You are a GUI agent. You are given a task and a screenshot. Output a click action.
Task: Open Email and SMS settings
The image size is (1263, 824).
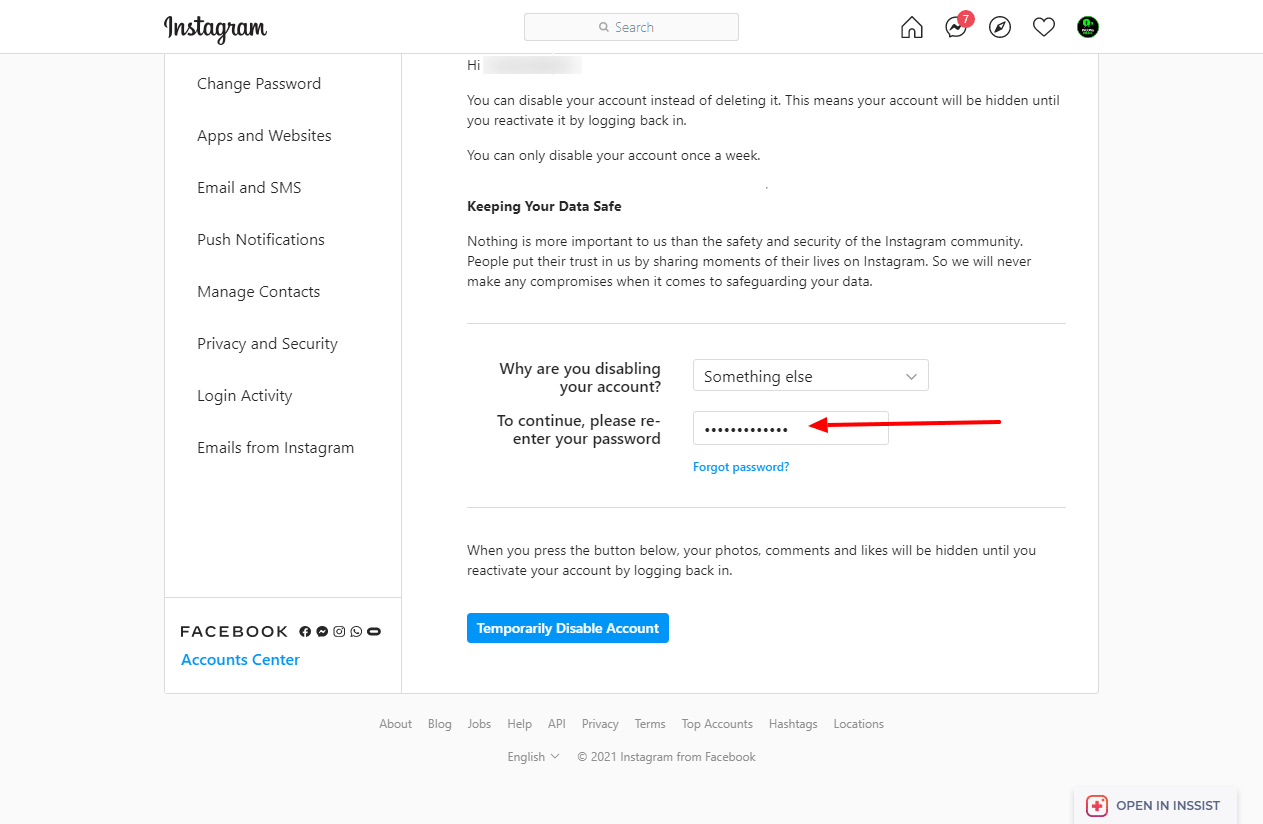tap(249, 188)
